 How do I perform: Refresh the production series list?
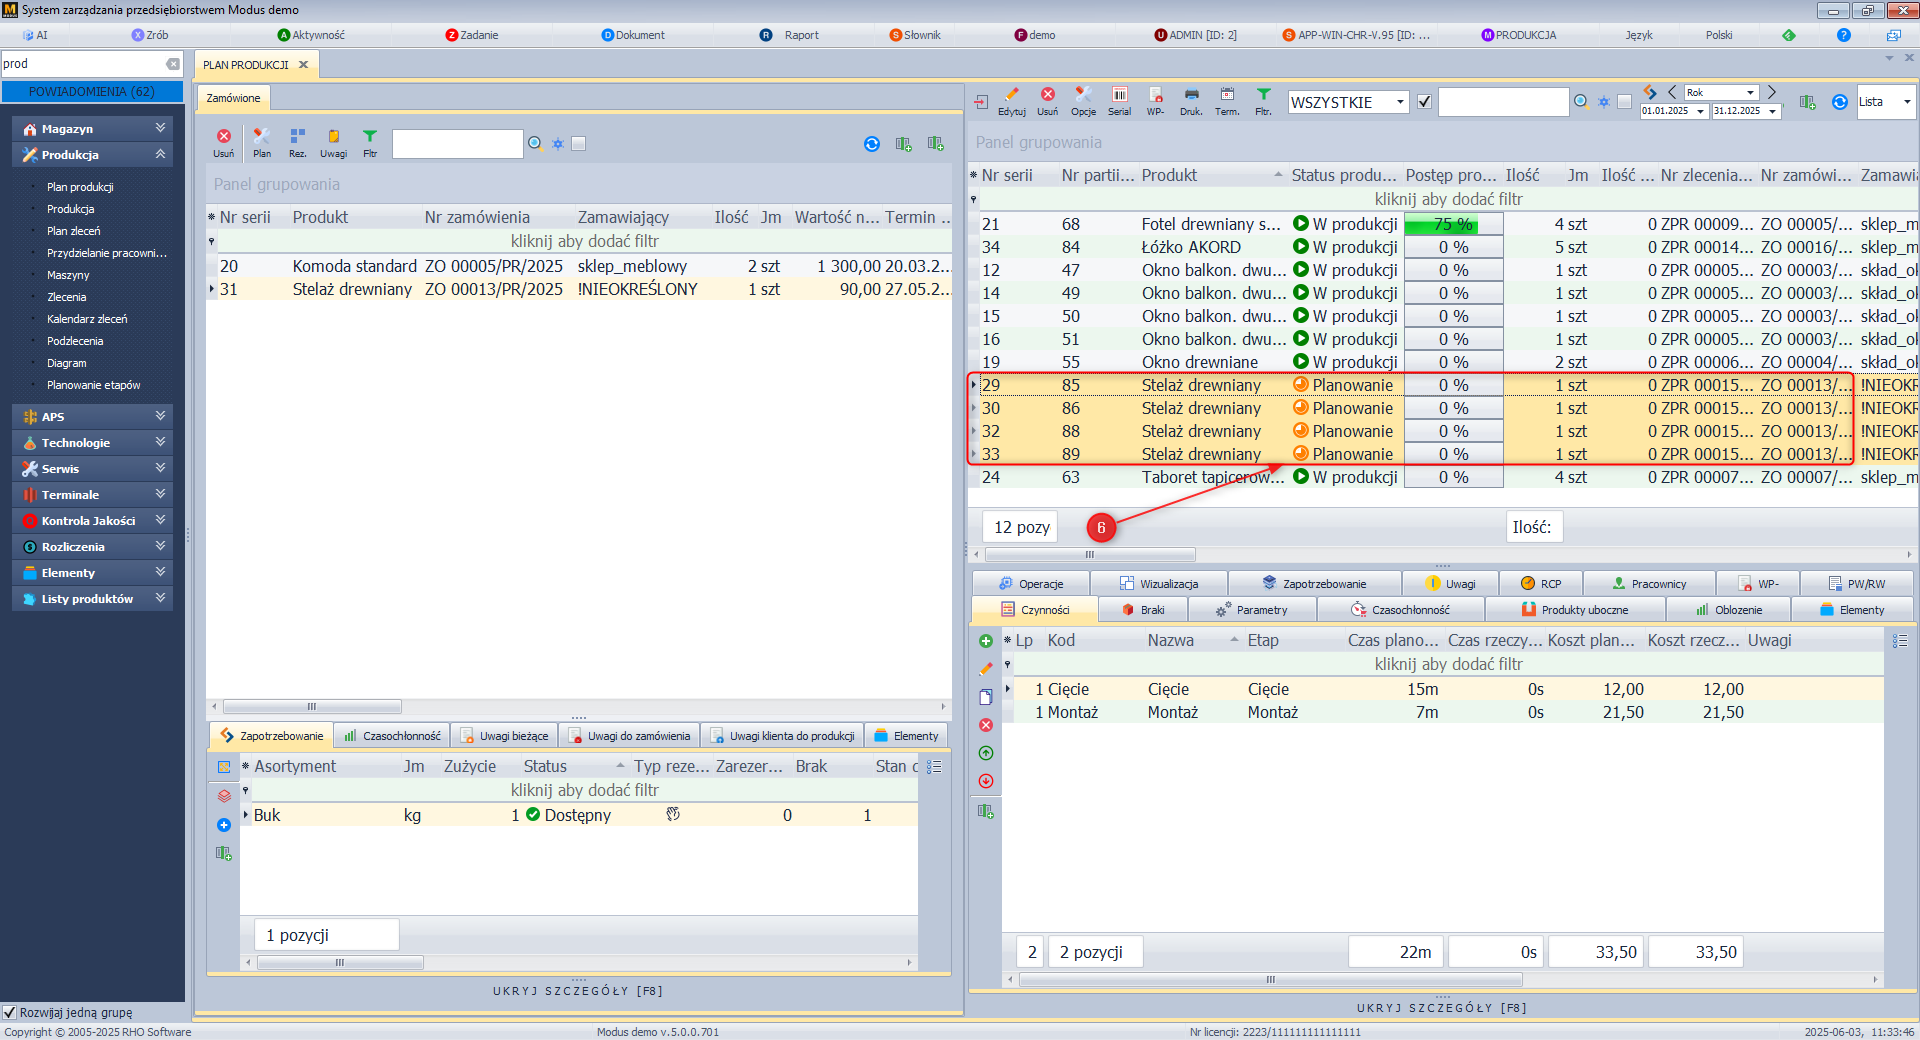tap(1839, 102)
